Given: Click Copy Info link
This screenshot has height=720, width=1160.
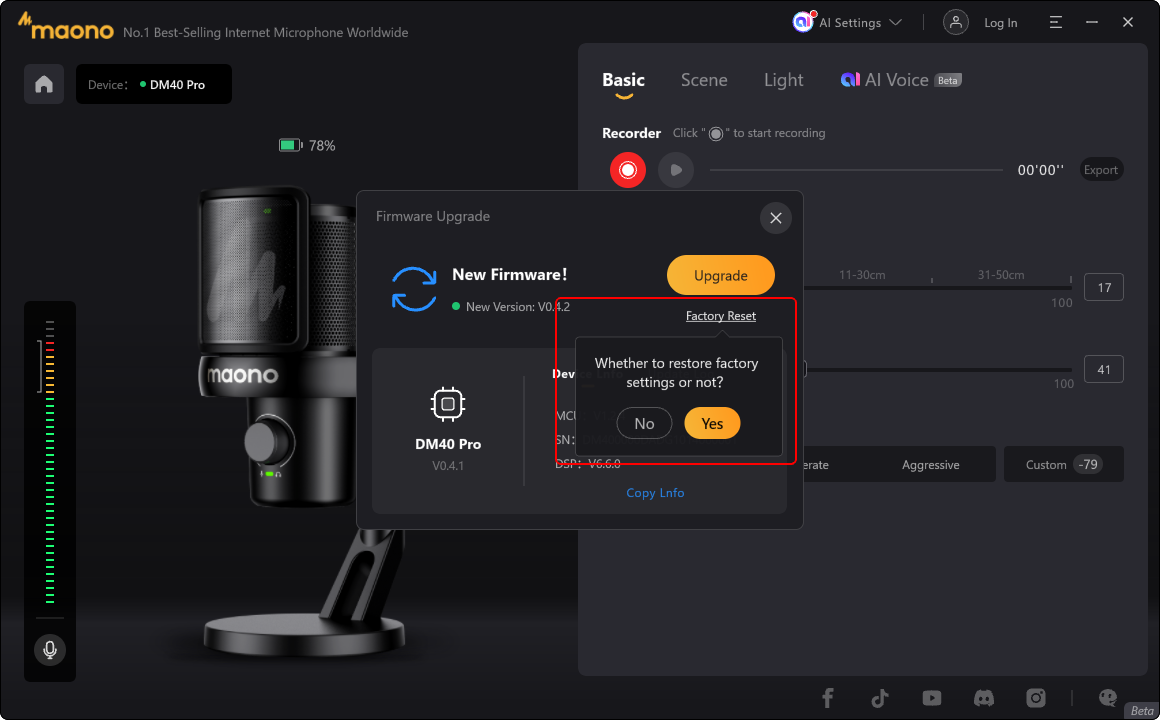Looking at the screenshot, I should tap(655, 493).
